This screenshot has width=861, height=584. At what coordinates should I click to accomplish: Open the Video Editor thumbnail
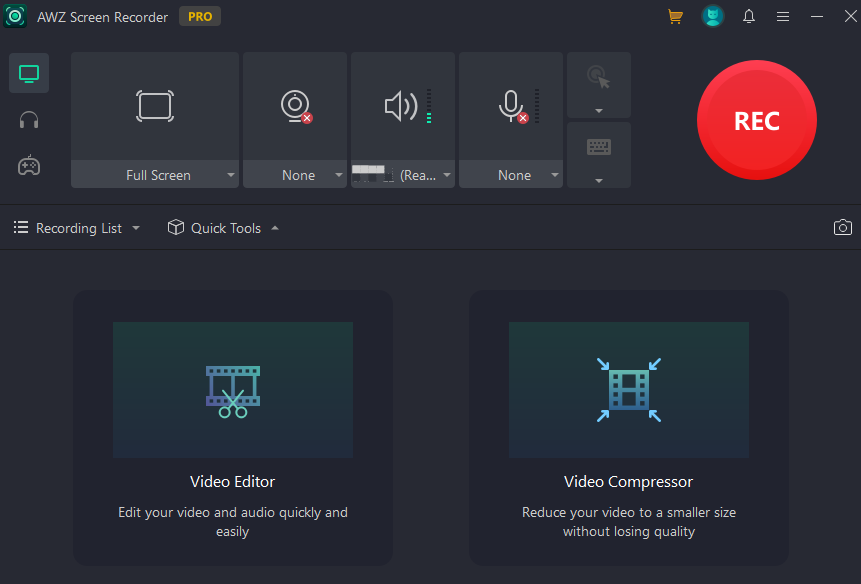[x=233, y=390]
